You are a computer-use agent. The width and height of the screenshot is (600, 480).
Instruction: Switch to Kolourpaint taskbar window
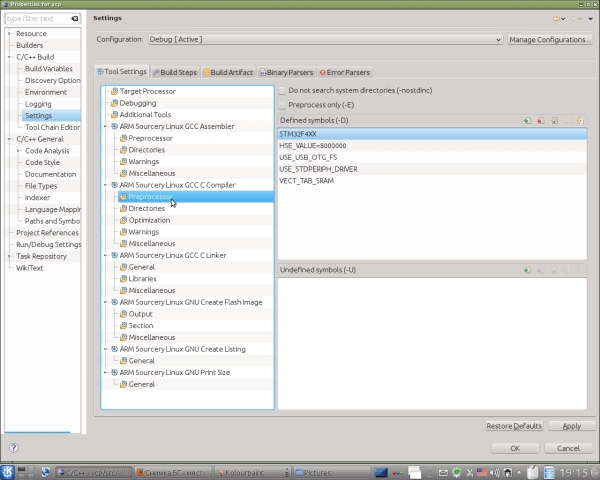click(x=252, y=473)
